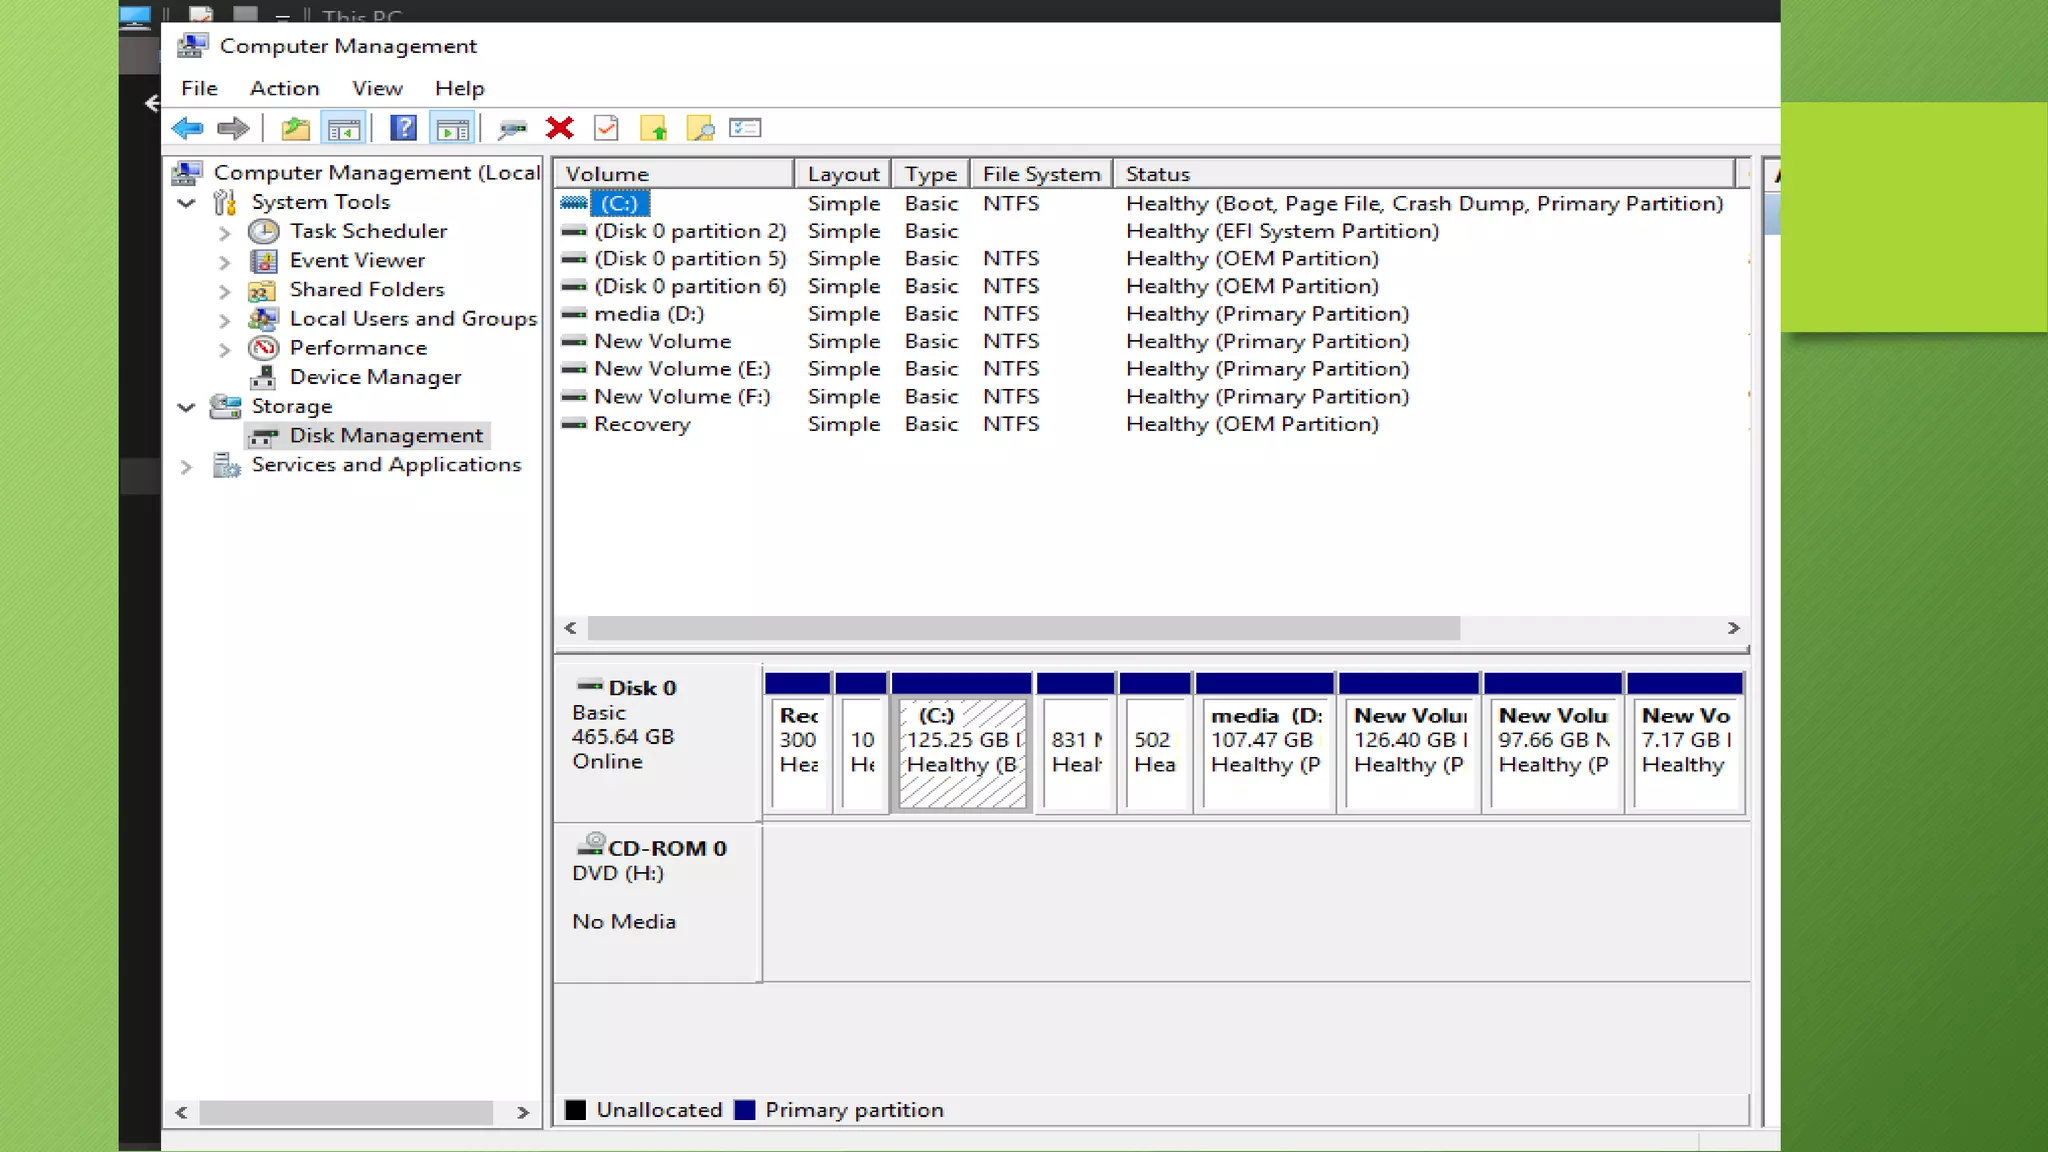2048x1152 pixels.
Task: Click the System Tools wrench icon
Action: 225,203
